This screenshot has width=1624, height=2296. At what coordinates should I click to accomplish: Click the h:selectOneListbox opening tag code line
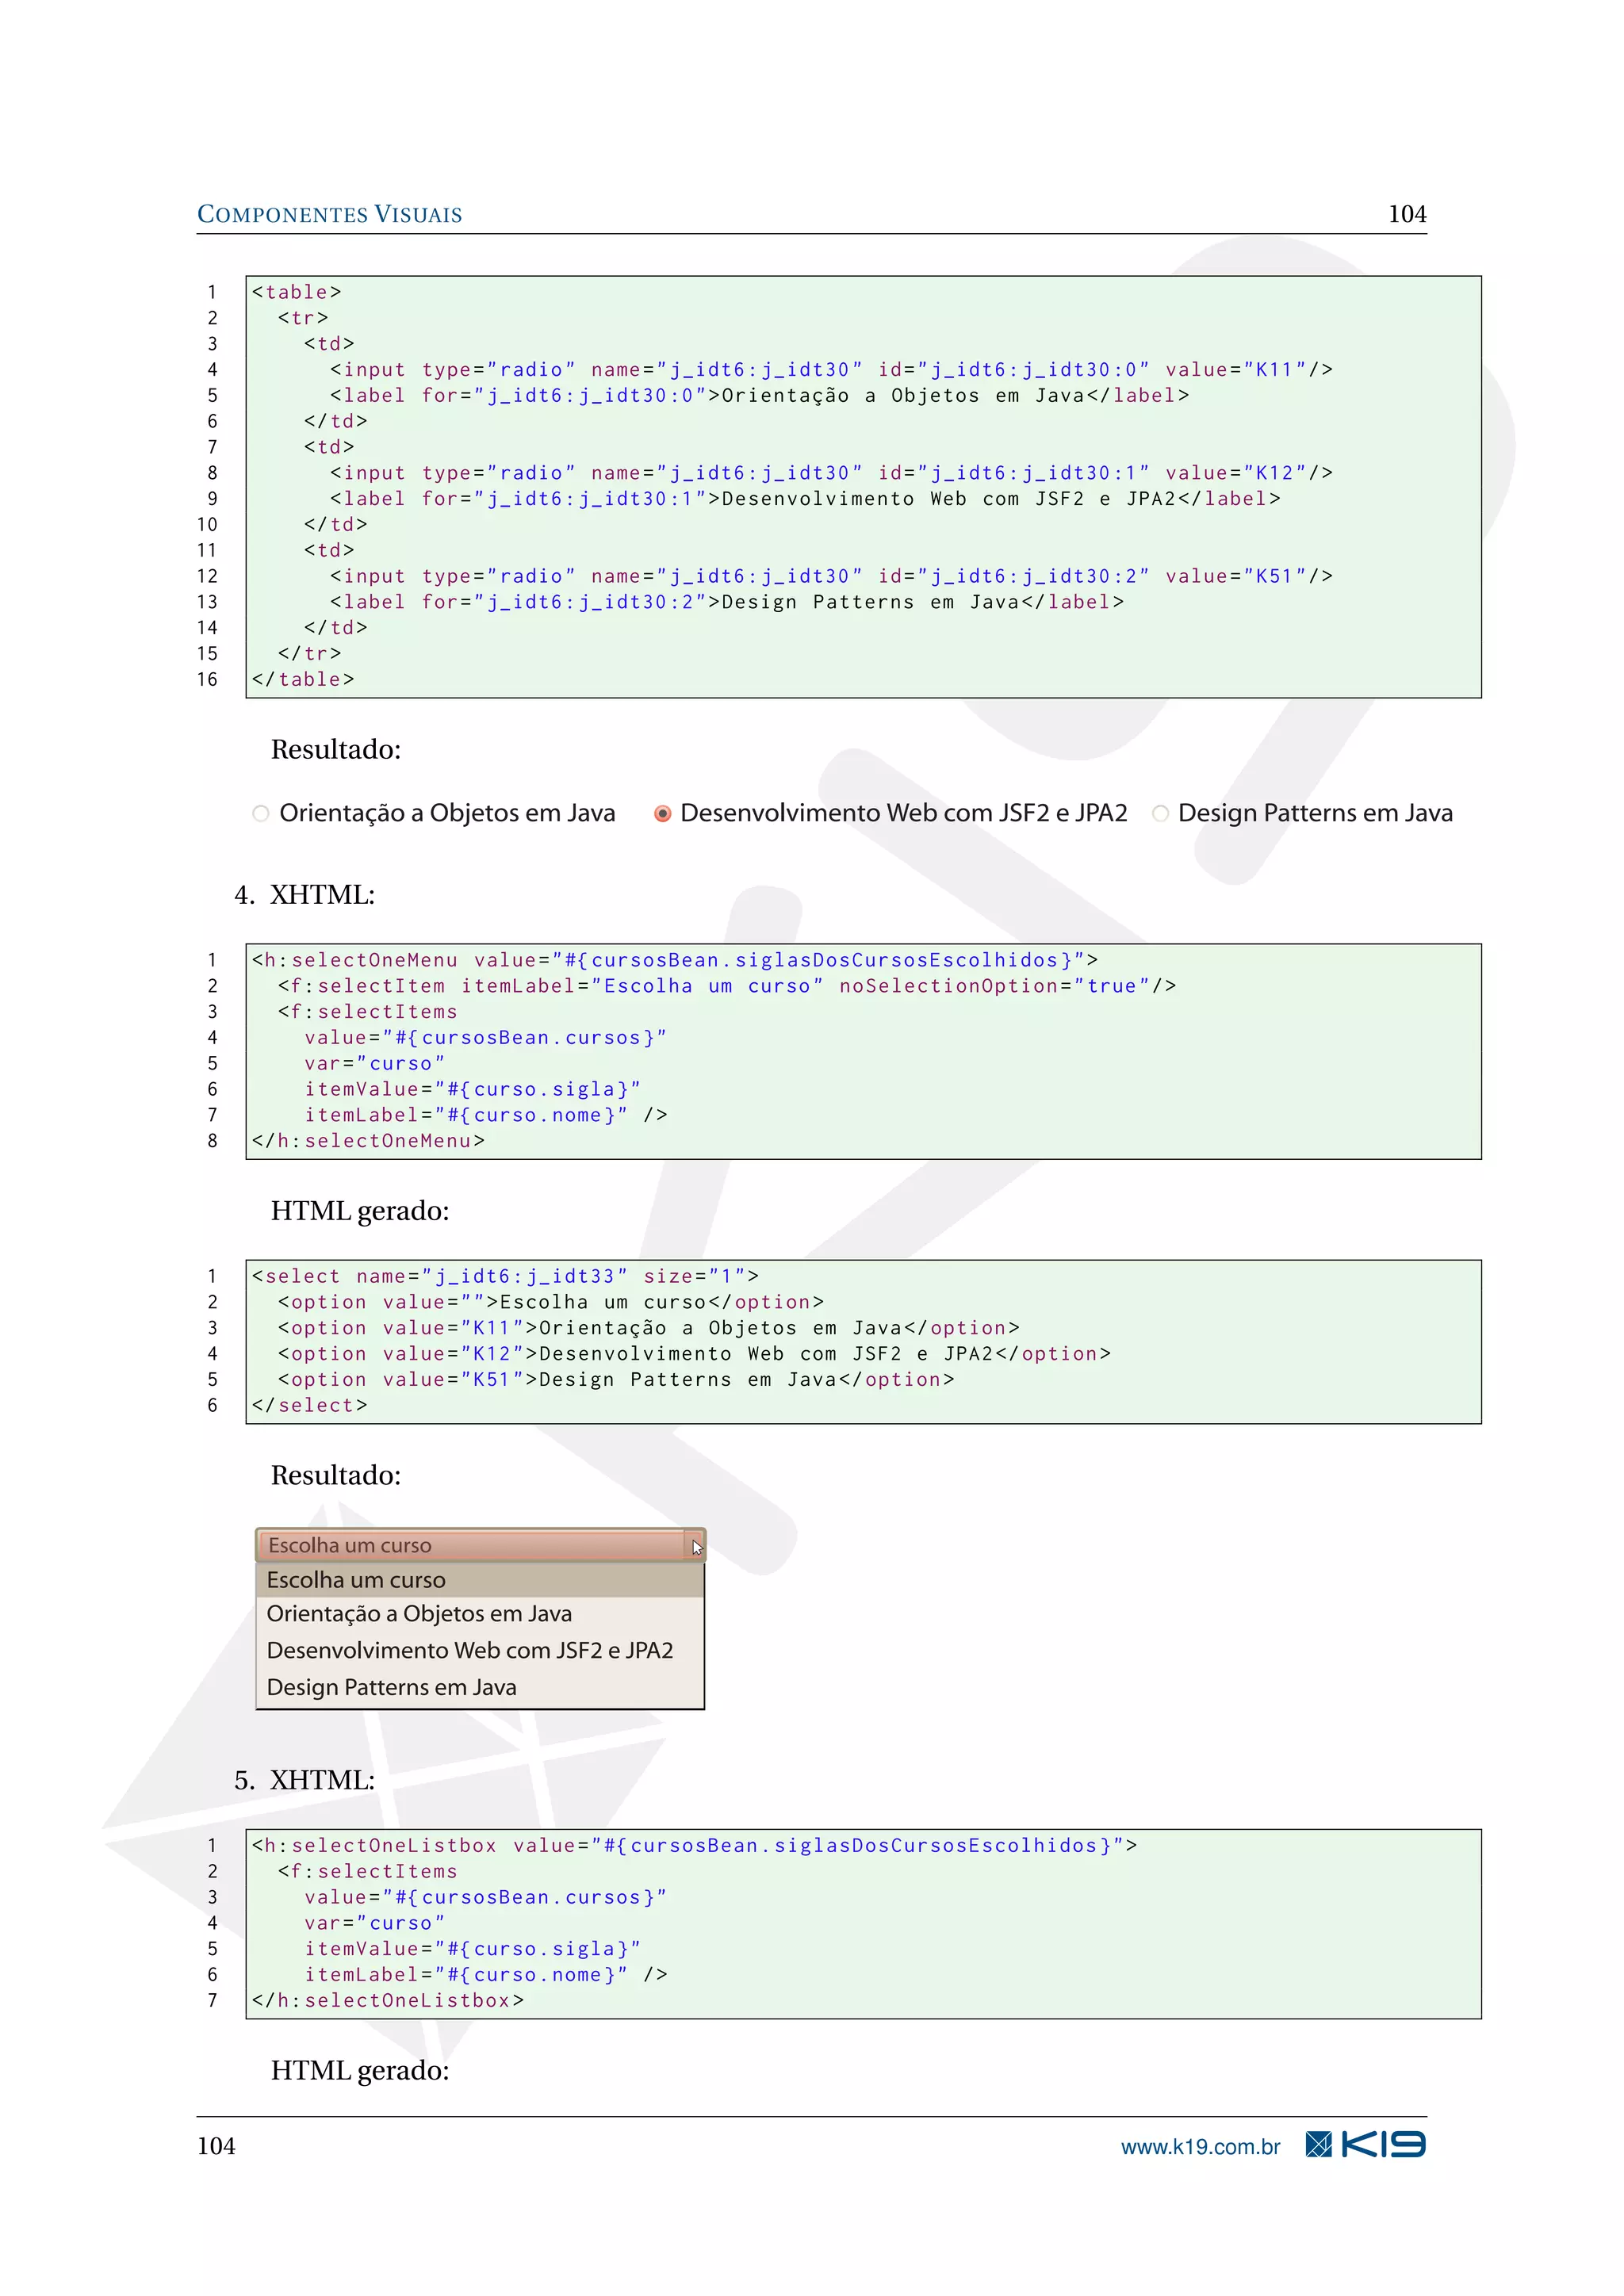[694, 1846]
